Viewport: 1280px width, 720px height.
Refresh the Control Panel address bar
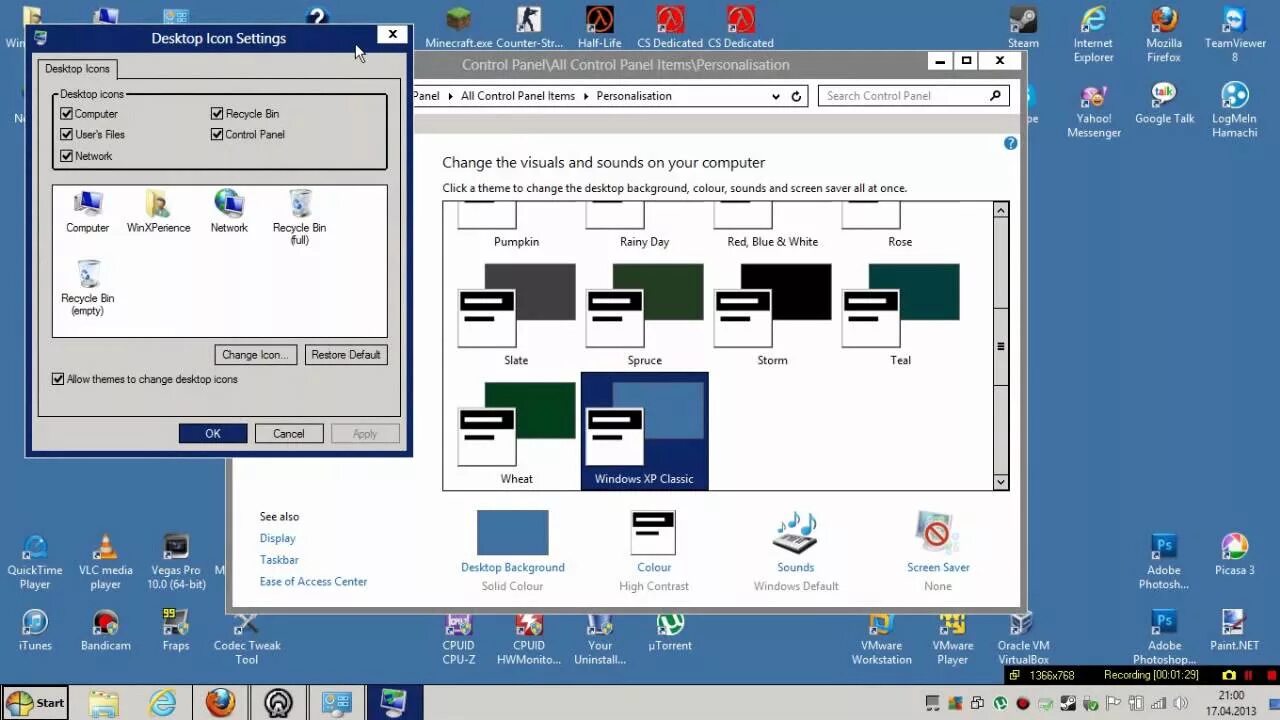point(796,96)
